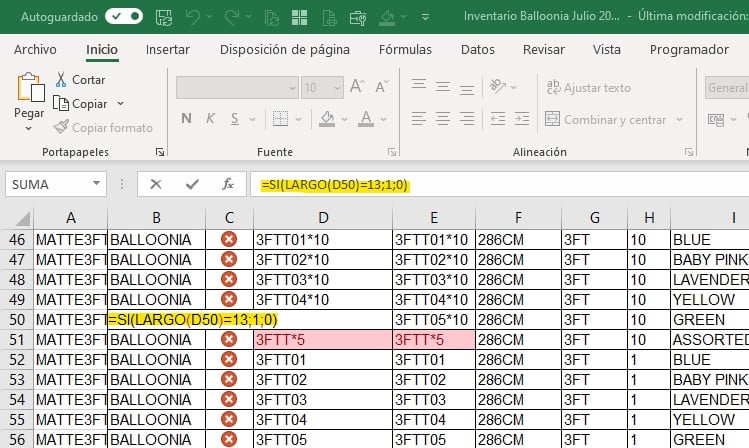Confirm formula with checkmark icon
The height and width of the screenshot is (448, 749).
coord(192,184)
